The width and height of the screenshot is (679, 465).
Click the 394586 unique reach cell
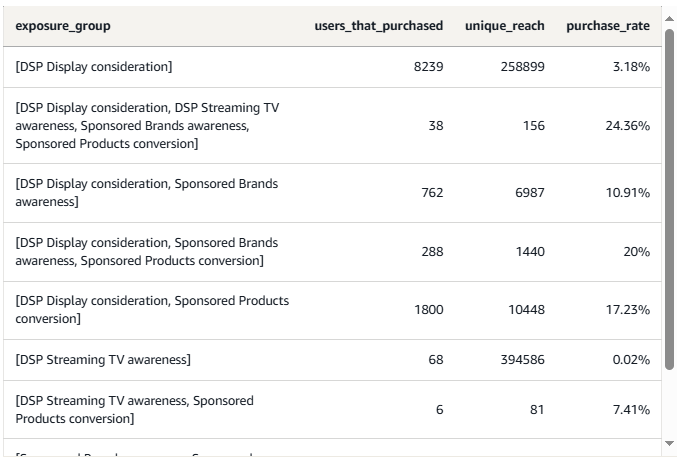coord(522,359)
